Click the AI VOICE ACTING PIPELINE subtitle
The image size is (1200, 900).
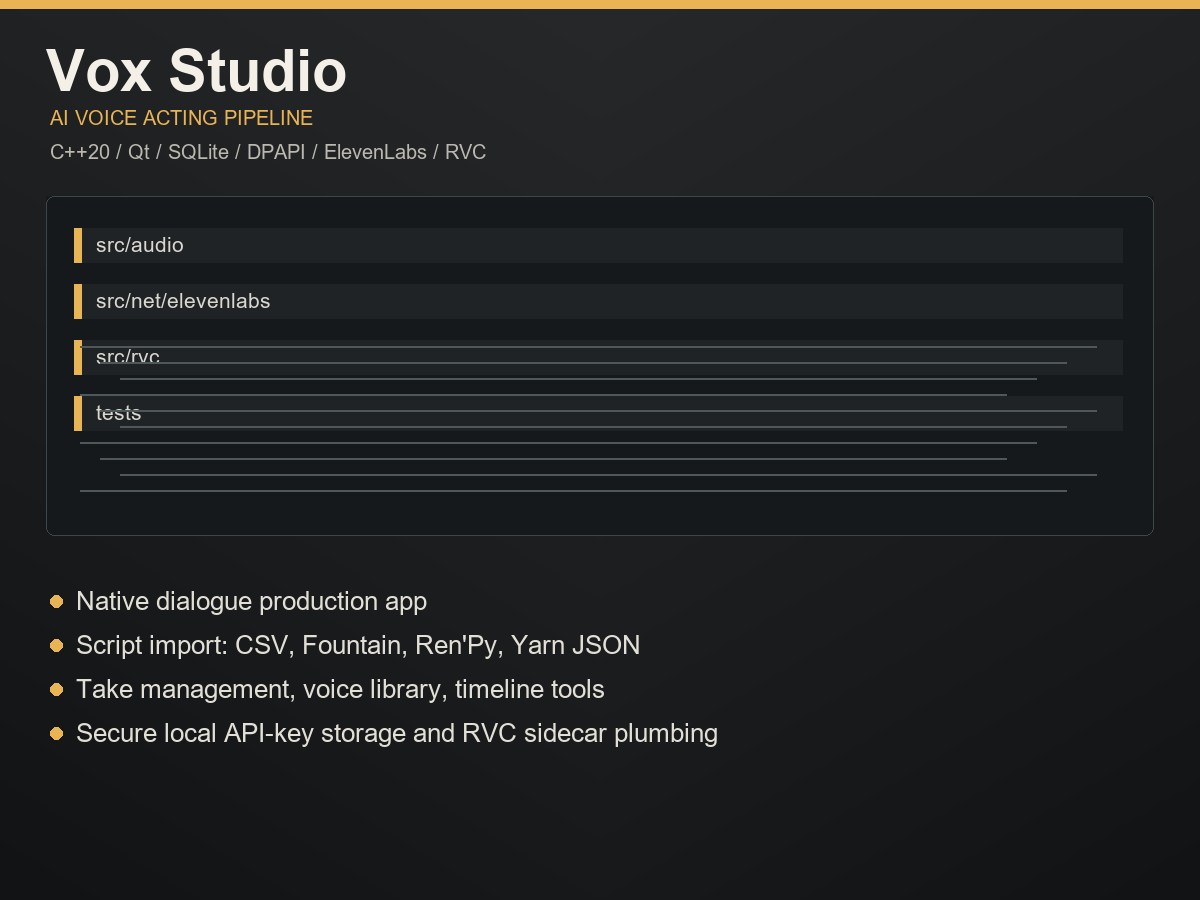(181, 118)
